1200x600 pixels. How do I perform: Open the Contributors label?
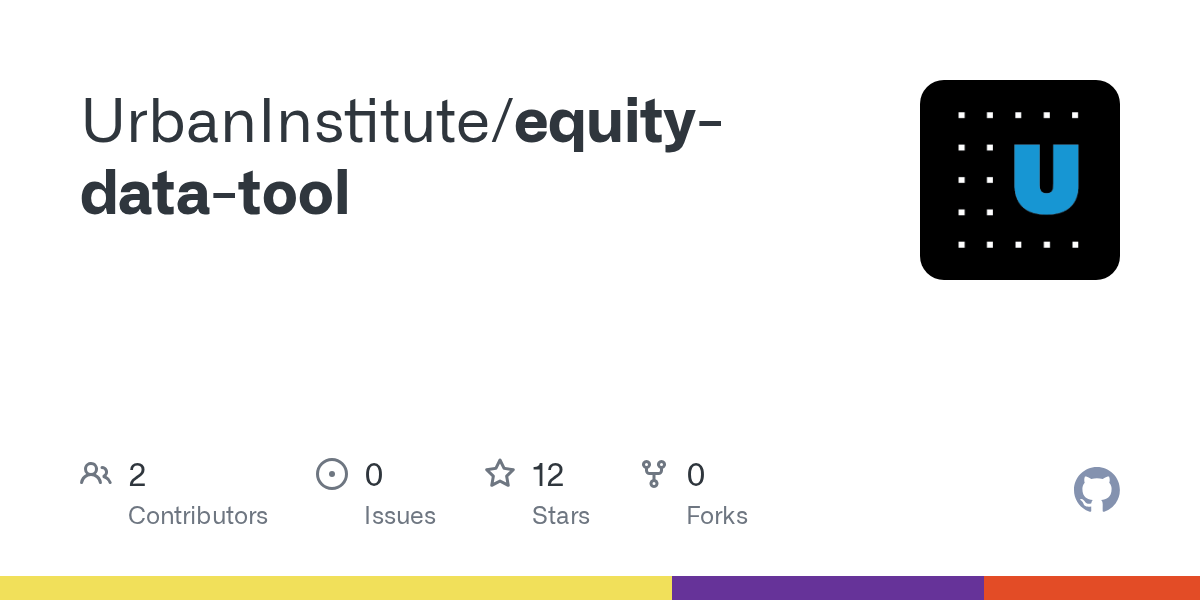[x=198, y=516]
